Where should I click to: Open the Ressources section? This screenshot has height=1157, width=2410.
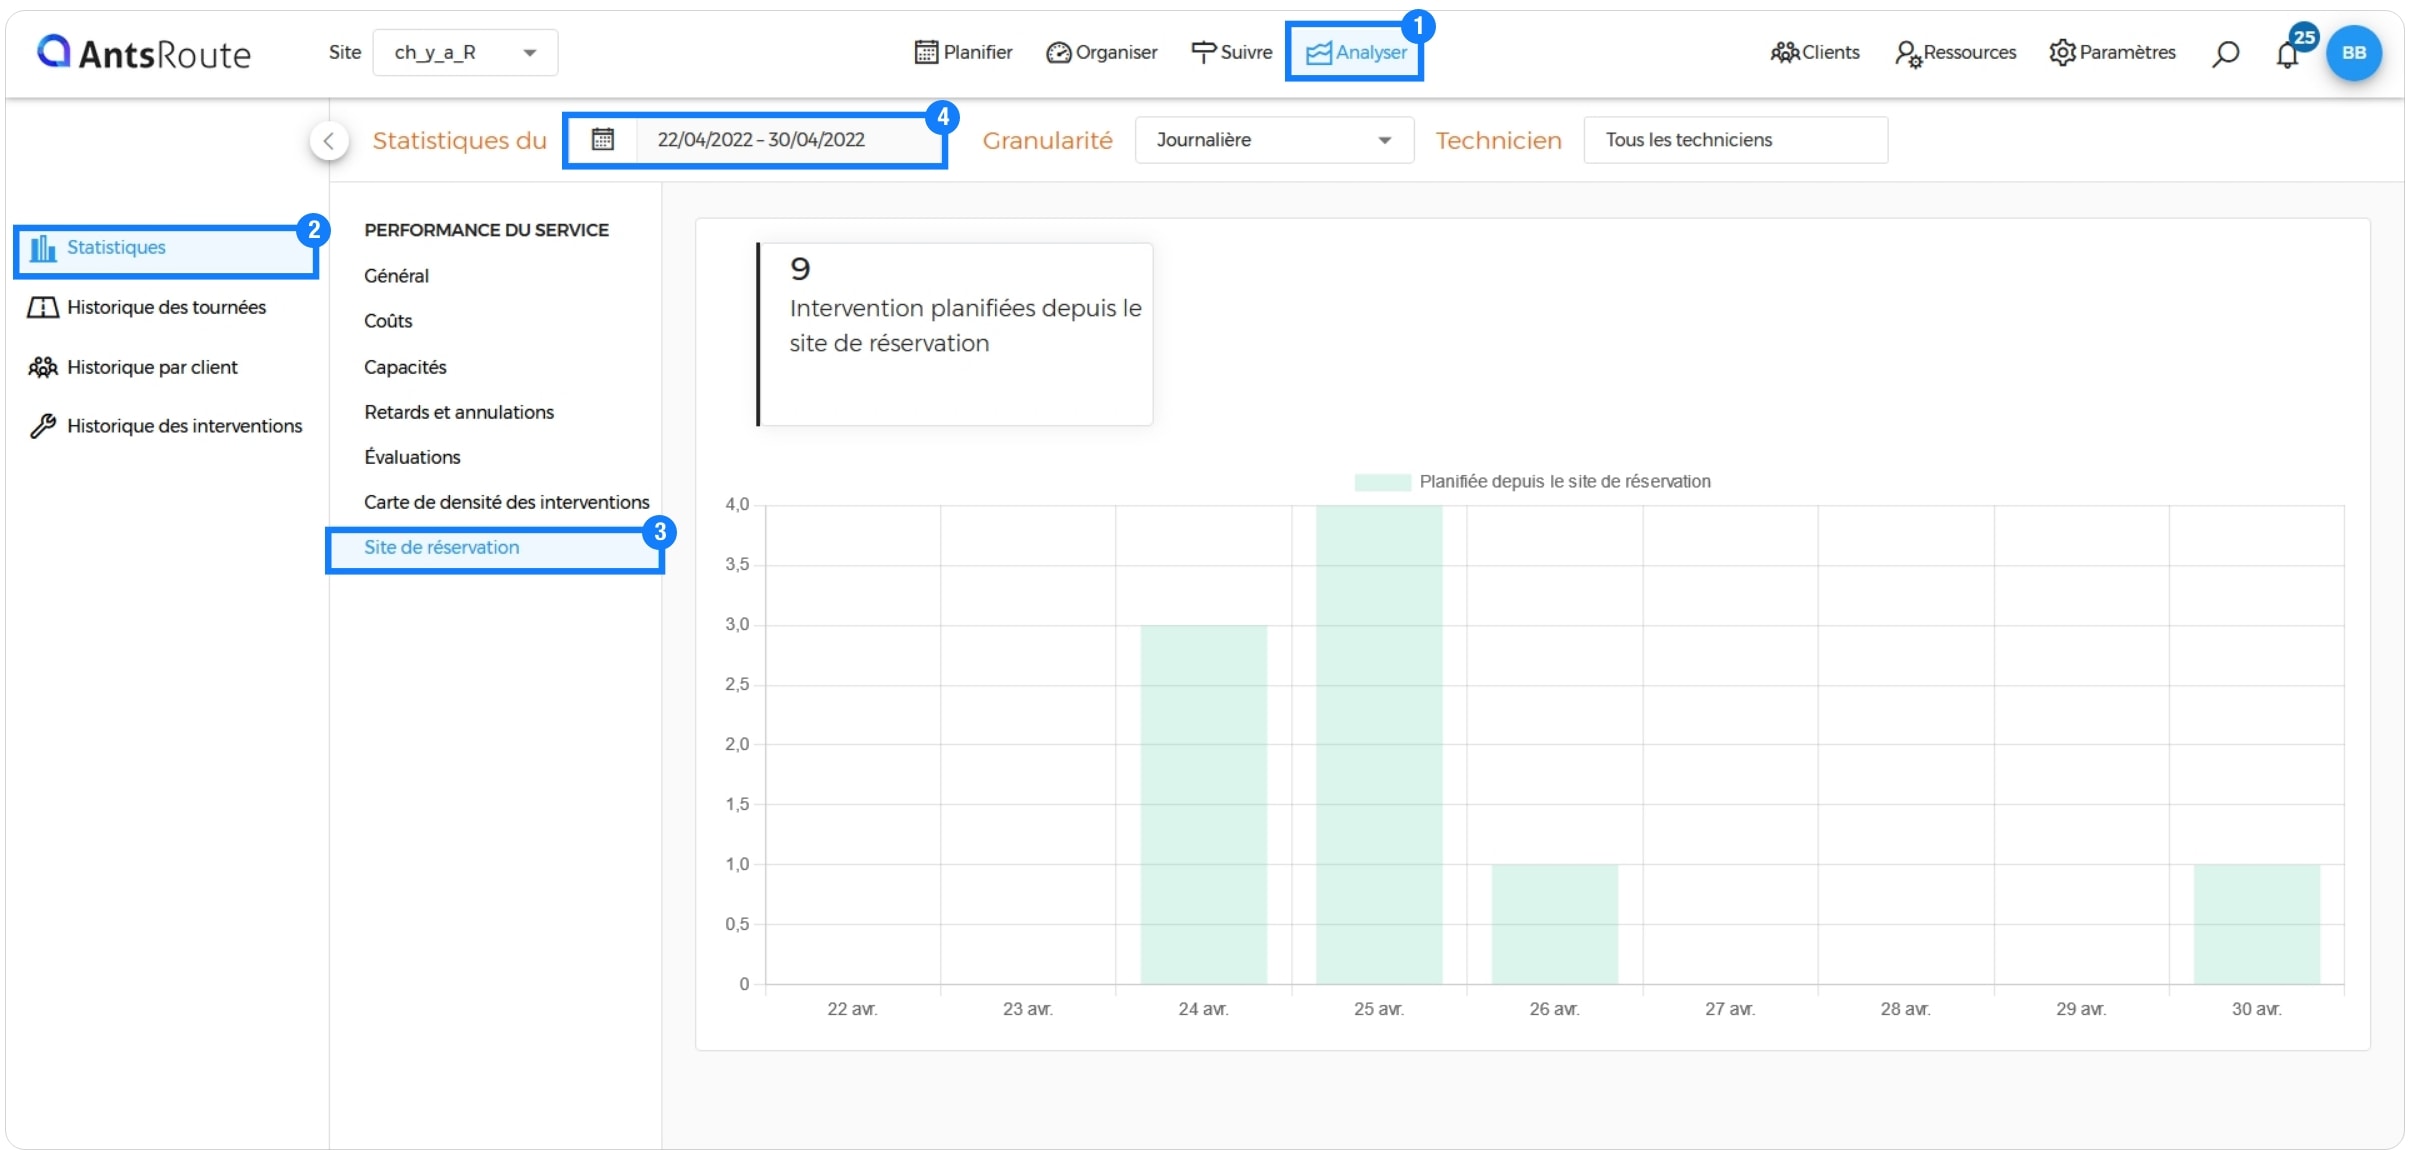(x=1954, y=52)
